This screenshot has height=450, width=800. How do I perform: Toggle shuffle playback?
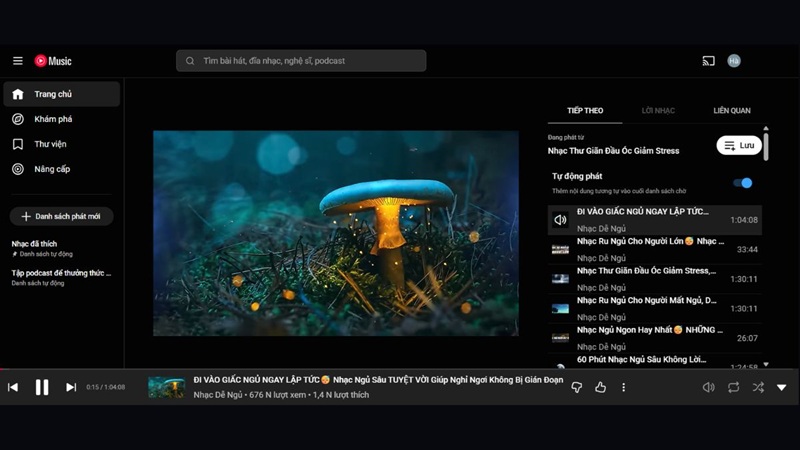point(757,387)
